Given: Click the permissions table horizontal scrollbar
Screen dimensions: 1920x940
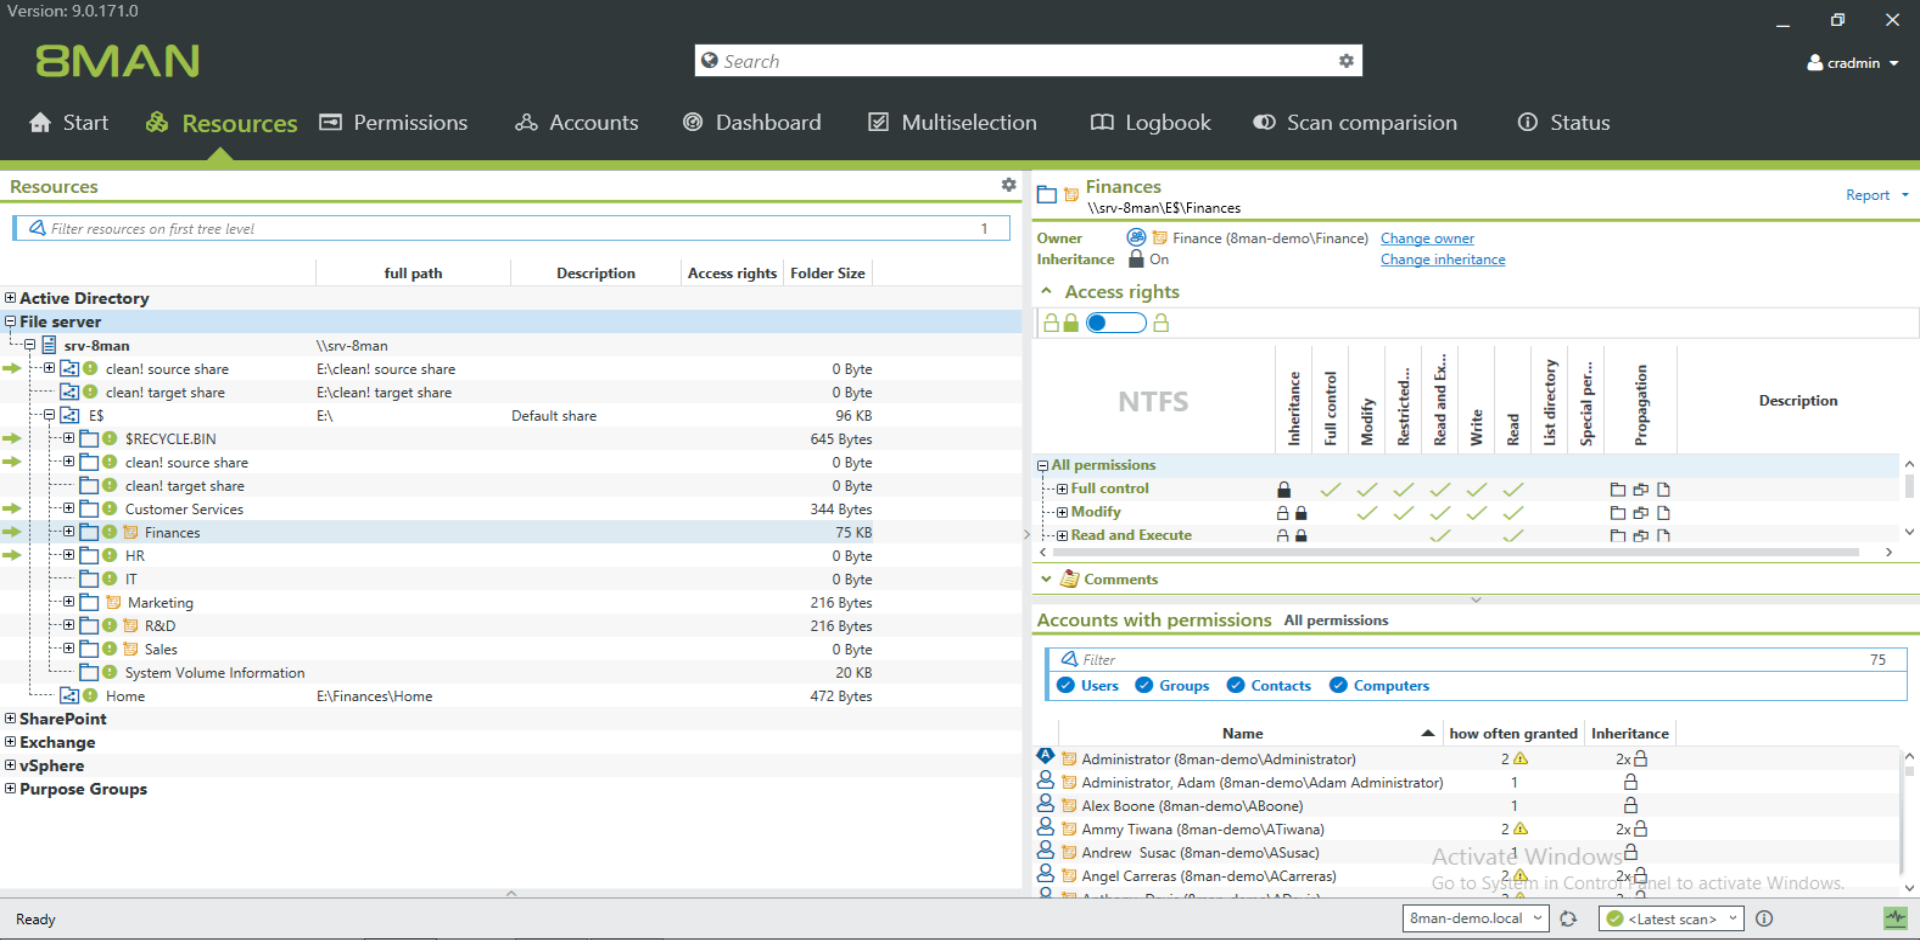Looking at the screenshot, I should coord(1455,552).
